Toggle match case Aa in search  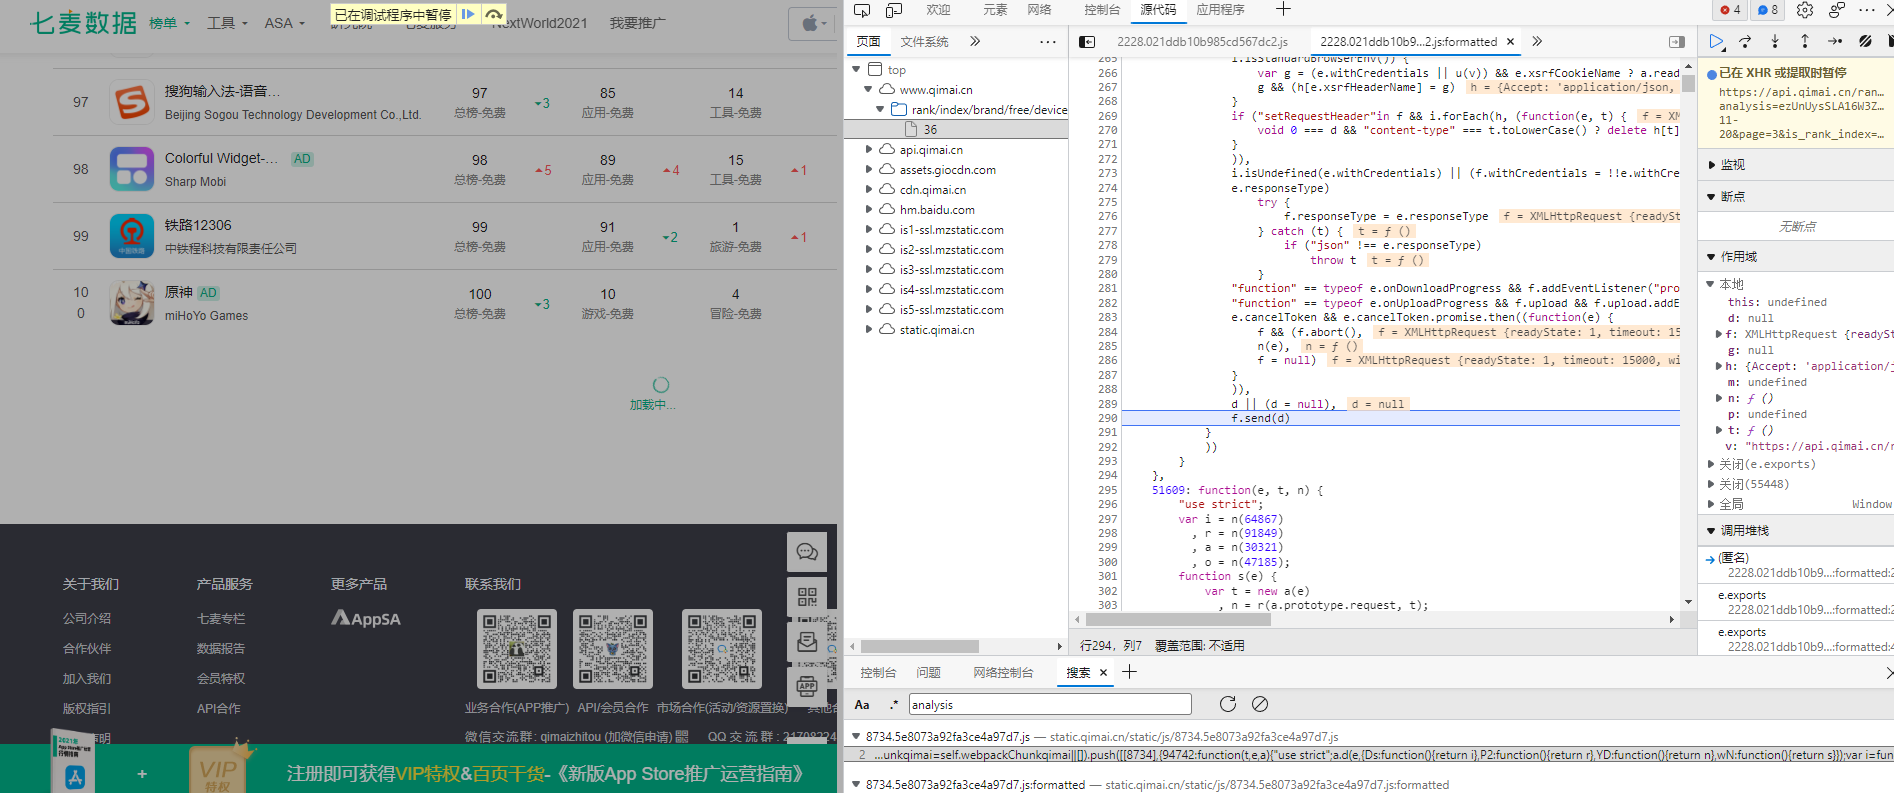(x=862, y=704)
